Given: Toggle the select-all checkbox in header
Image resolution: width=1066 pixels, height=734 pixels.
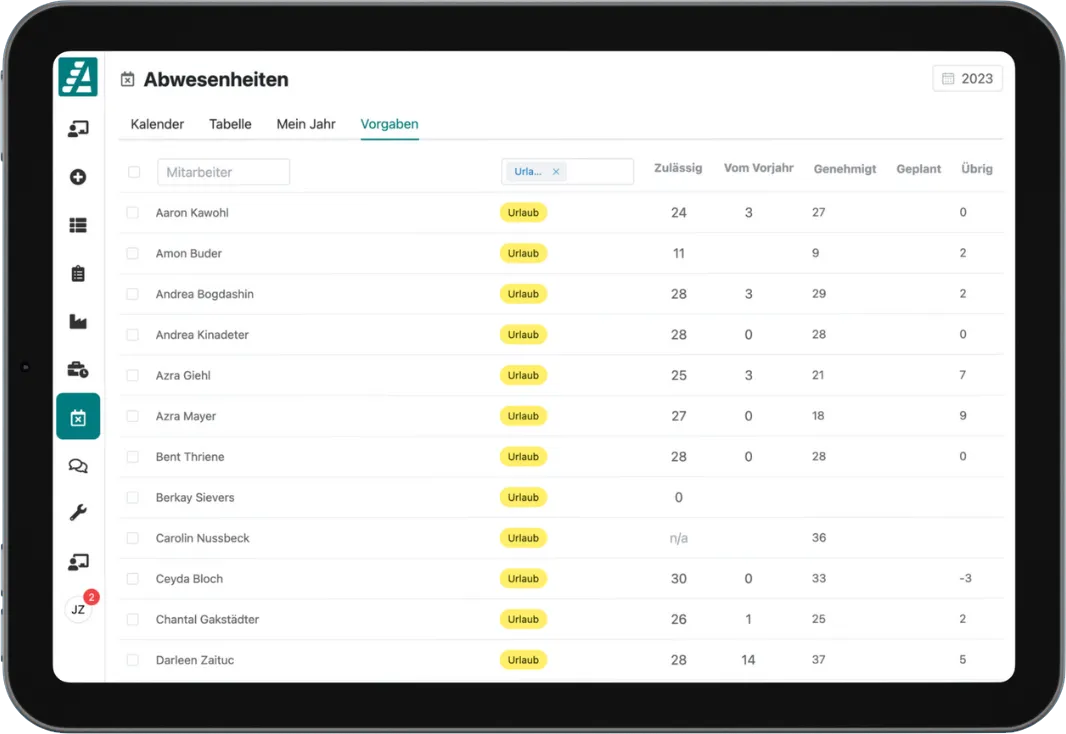Looking at the screenshot, I should click(x=134, y=172).
